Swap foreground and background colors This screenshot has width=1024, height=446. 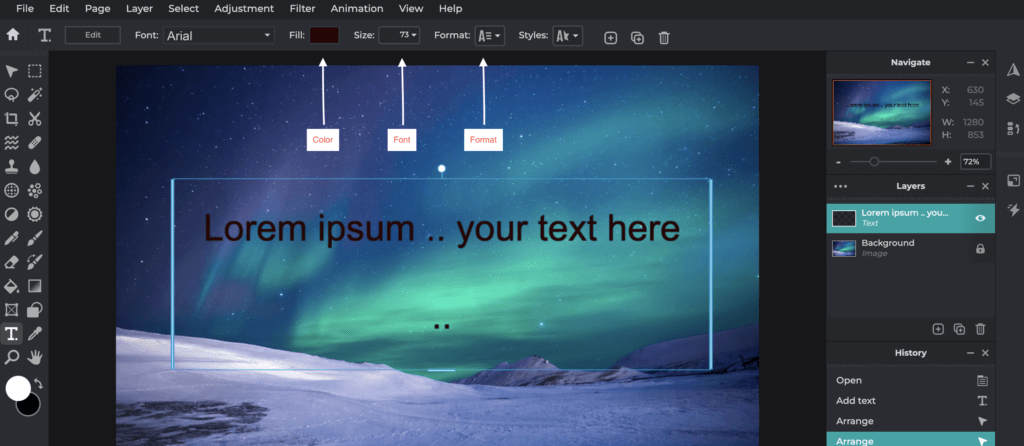point(39,383)
